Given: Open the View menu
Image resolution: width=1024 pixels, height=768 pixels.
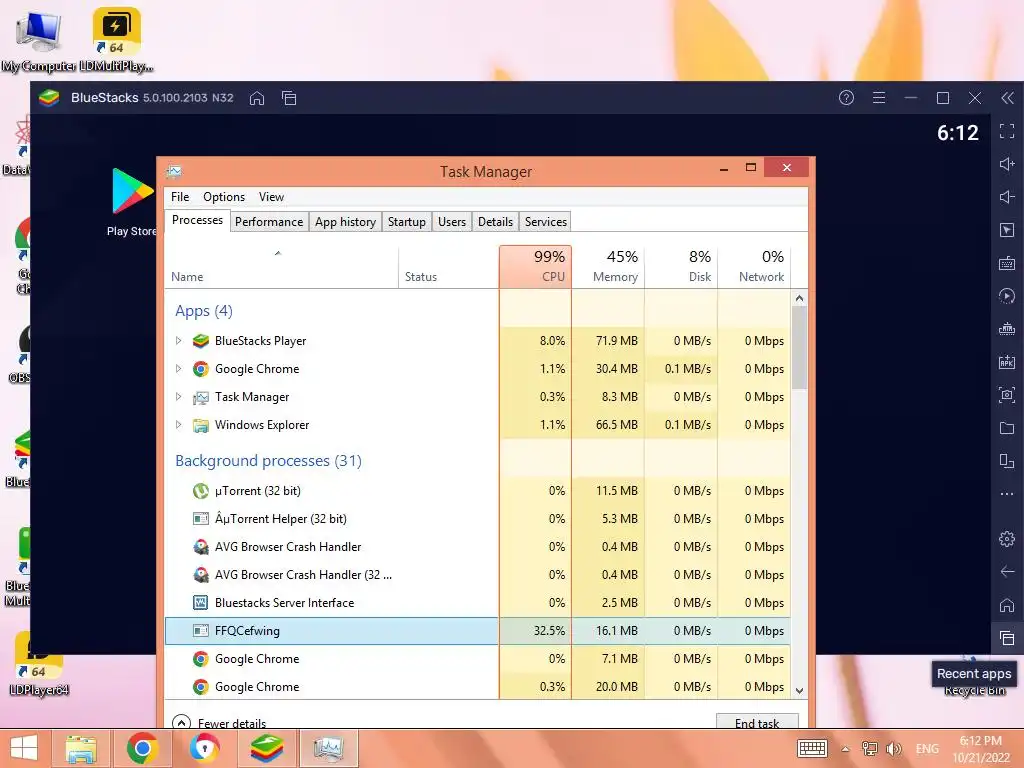Looking at the screenshot, I should coord(271,197).
